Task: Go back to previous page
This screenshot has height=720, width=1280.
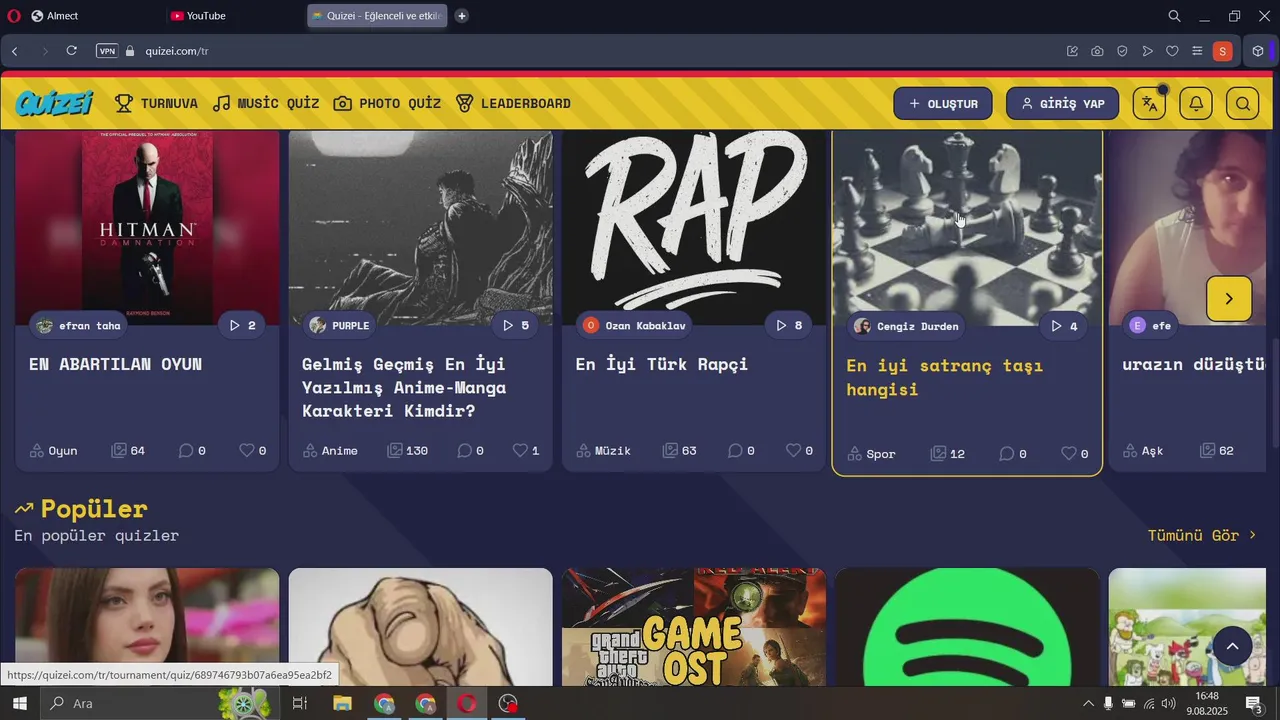Action: [x=15, y=51]
